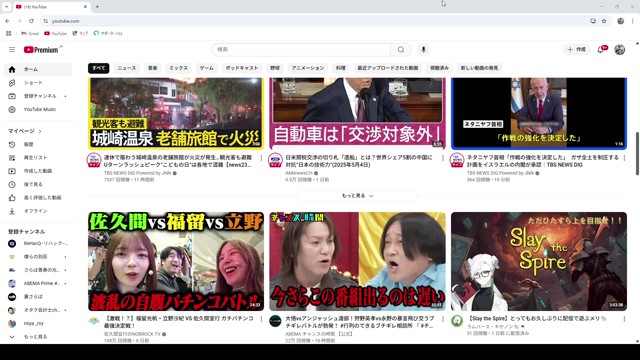The height and width of the screenshot is (360, 640).
Task: Open the account avatar menu
Action: [x=620, y=49]
